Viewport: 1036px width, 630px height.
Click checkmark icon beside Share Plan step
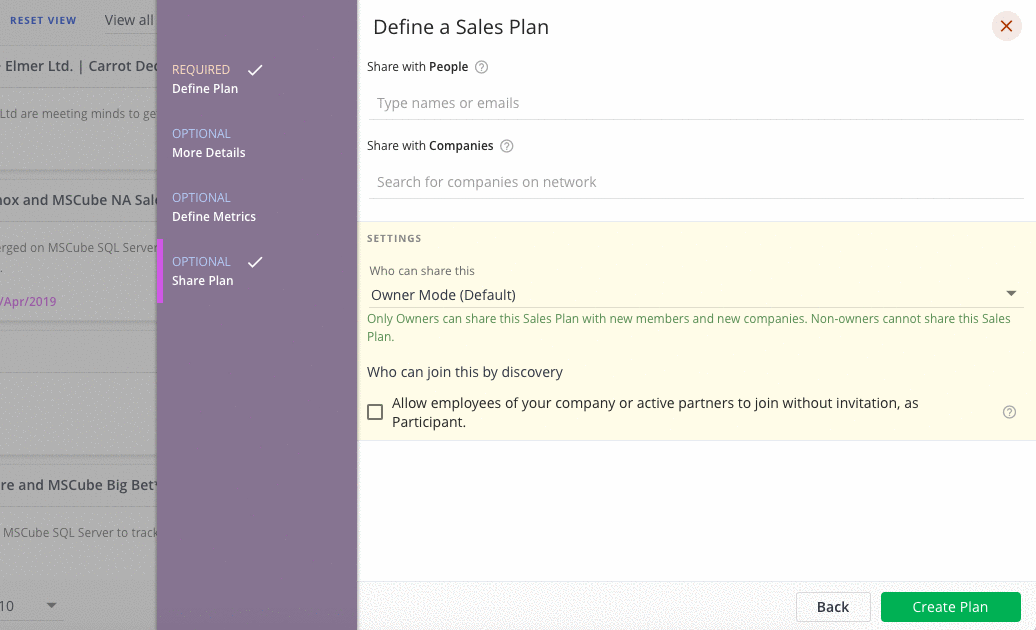[255, 262]
